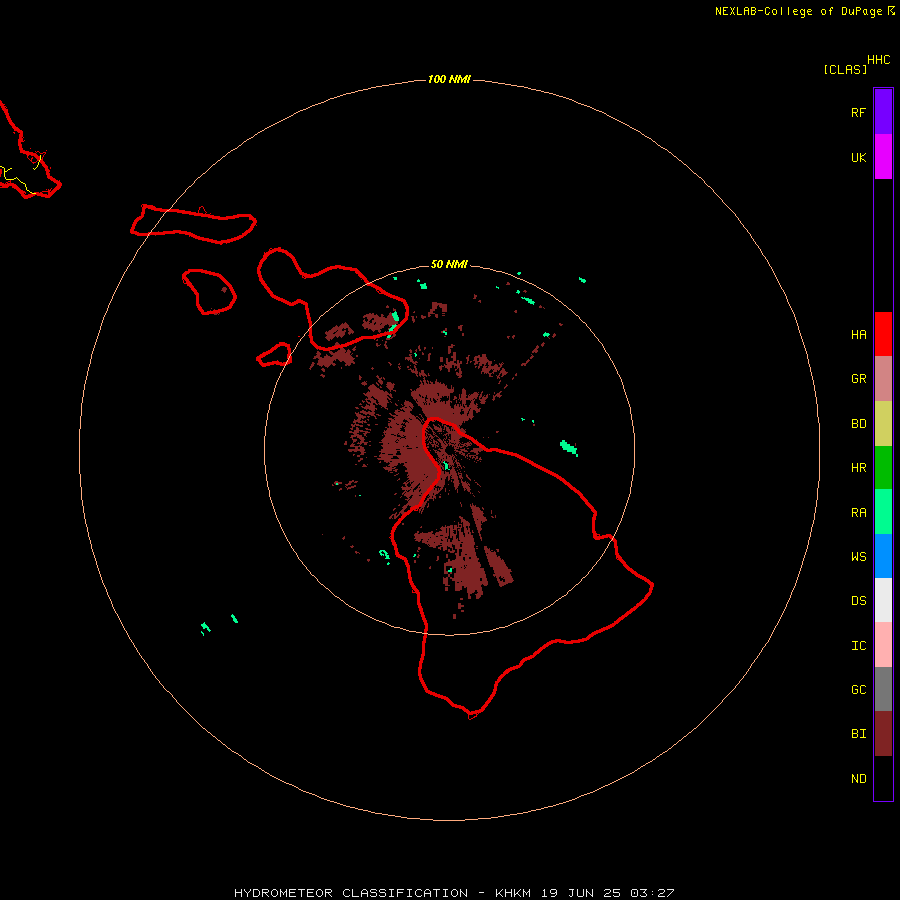Viewport: 900px width, 900px height.
Task: Click the purple RF color swatch
Action: click(x=883, y=112)
